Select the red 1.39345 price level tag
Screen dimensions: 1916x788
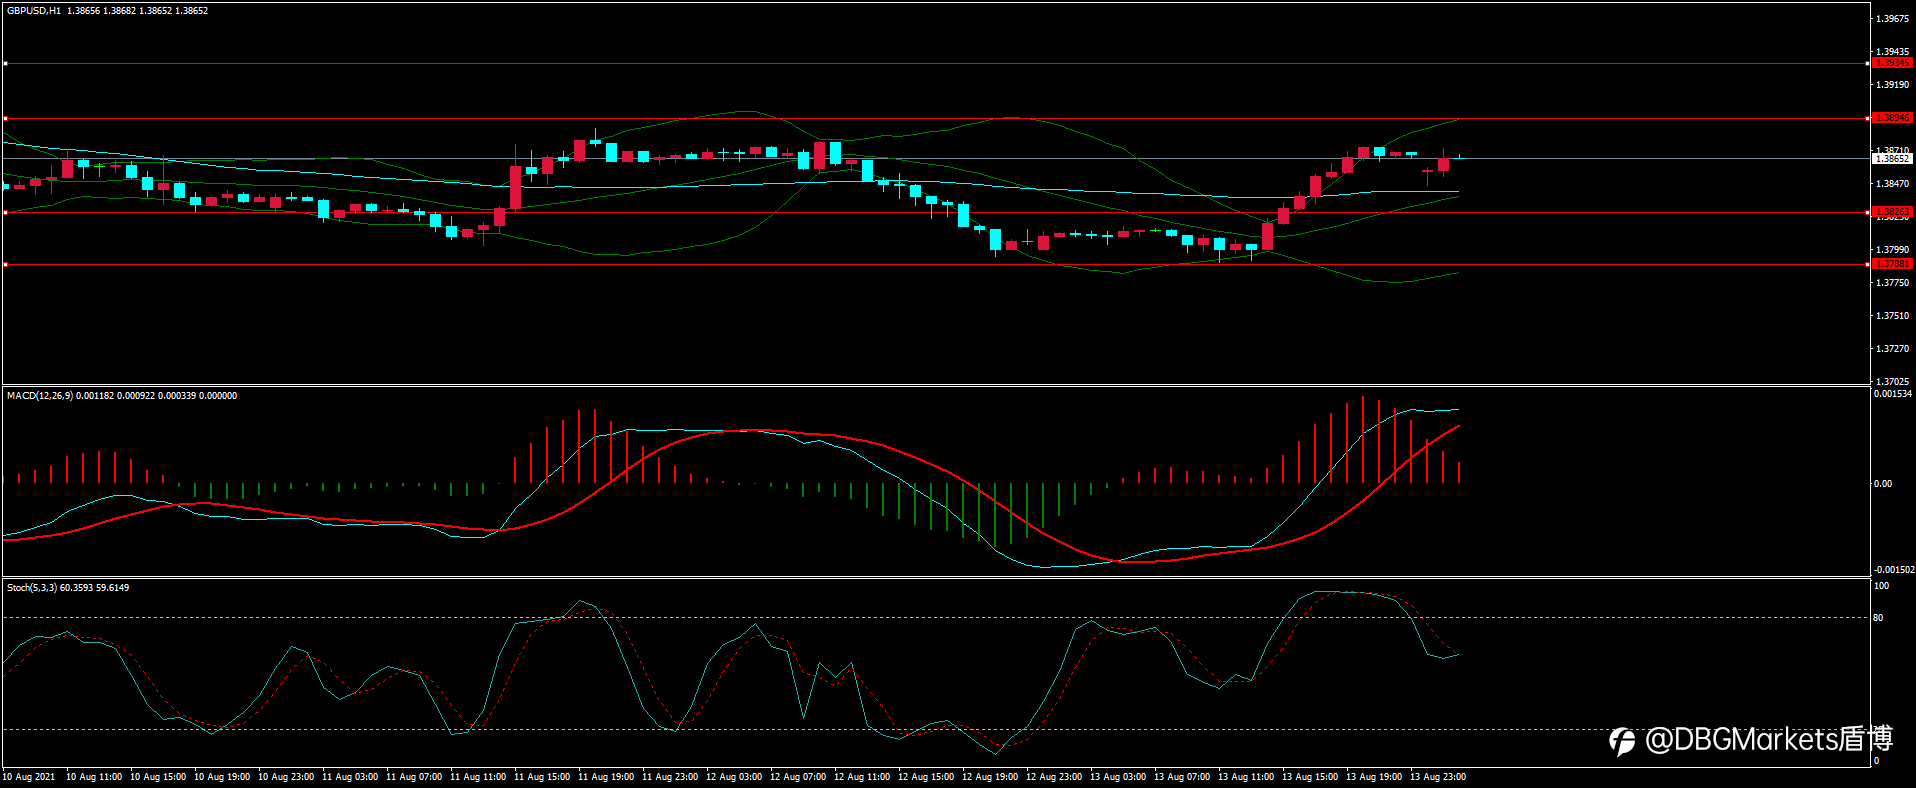tap(1892, 63)
